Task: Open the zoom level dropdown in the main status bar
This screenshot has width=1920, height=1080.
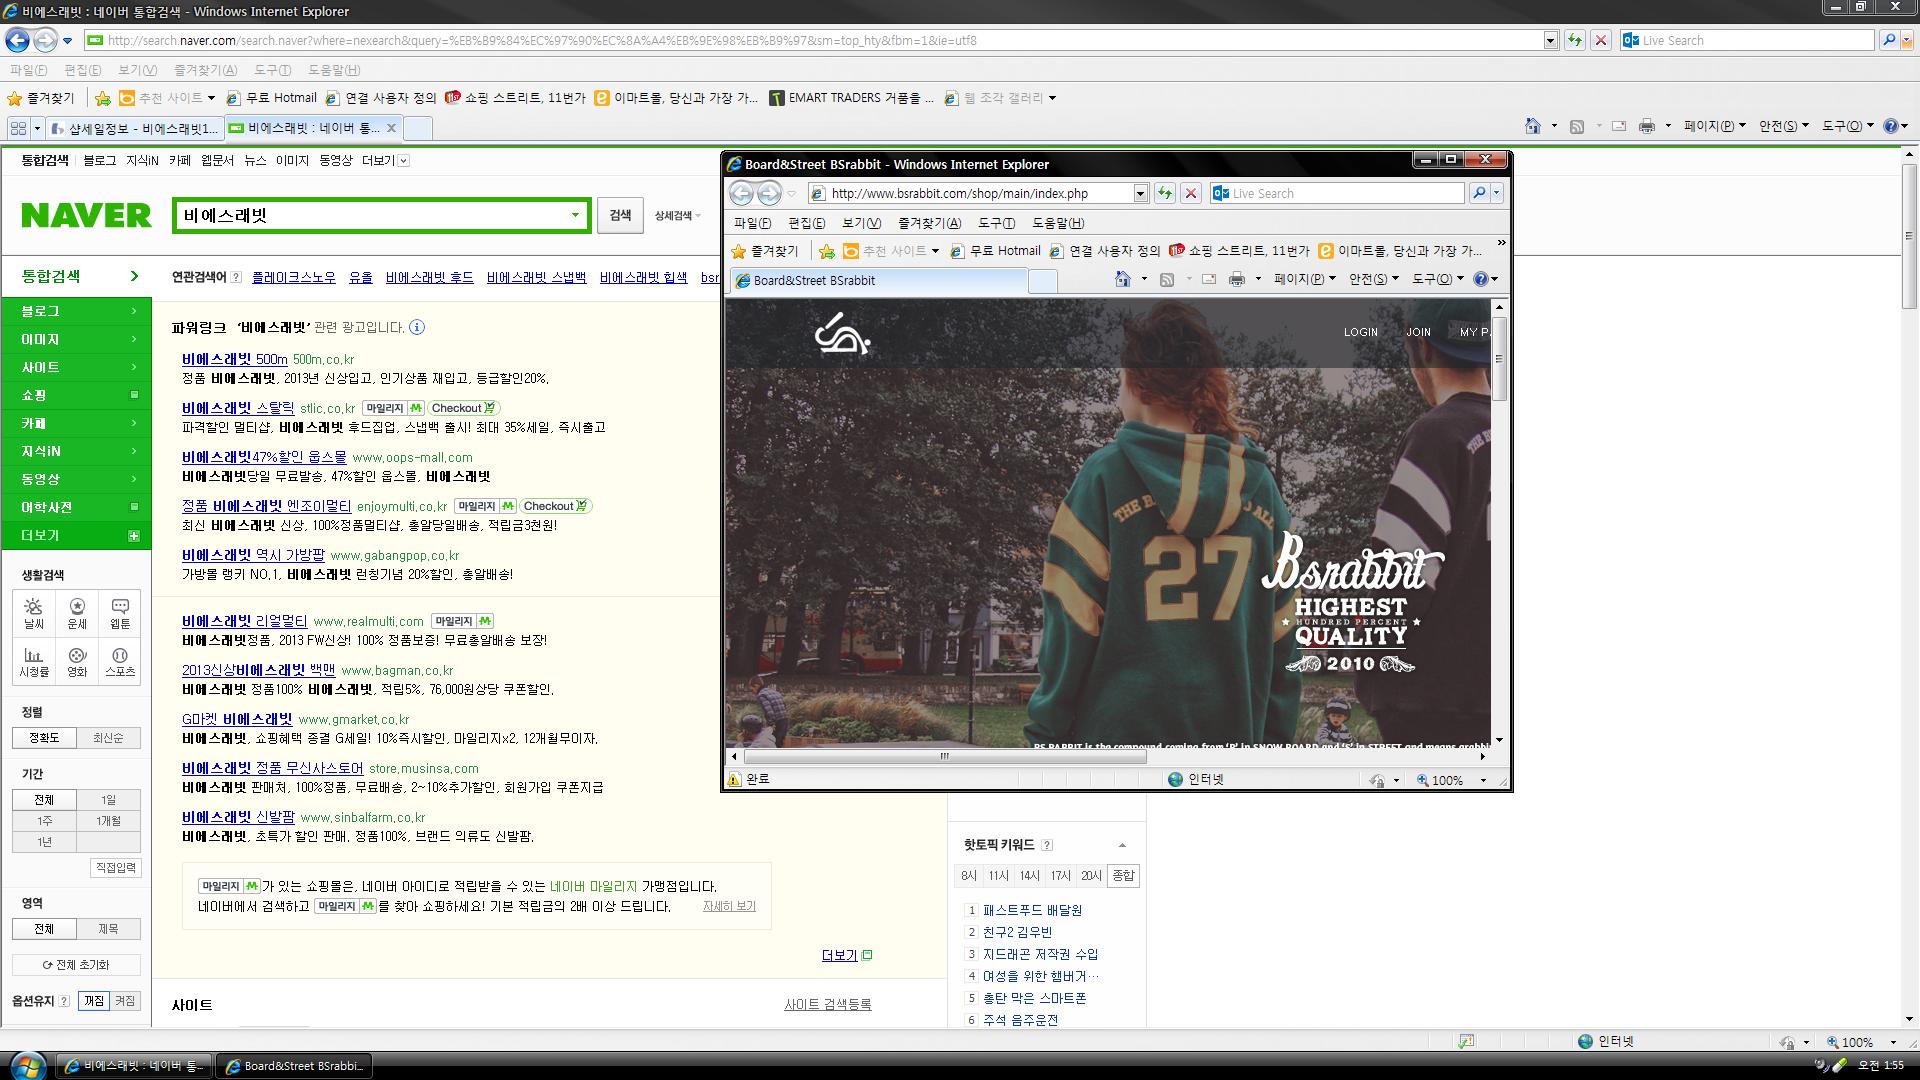Action: pos(1893,1042)
